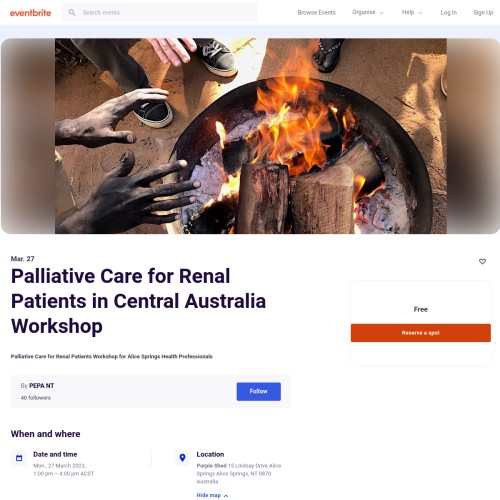500x500 pixels.
Task: Select Sign Up in the header
Action: [483, 12]
